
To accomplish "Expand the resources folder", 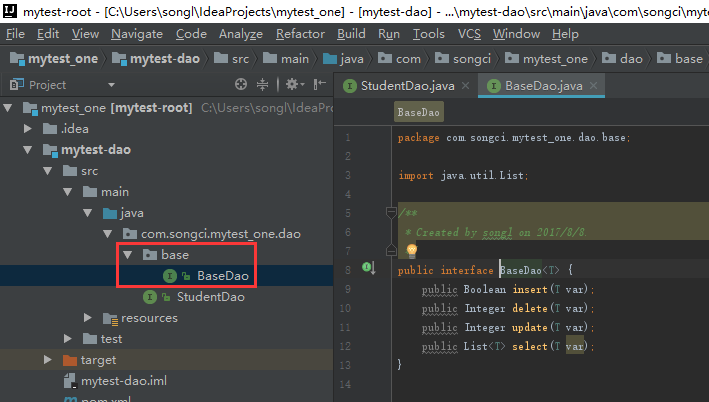I will [88, 318].
